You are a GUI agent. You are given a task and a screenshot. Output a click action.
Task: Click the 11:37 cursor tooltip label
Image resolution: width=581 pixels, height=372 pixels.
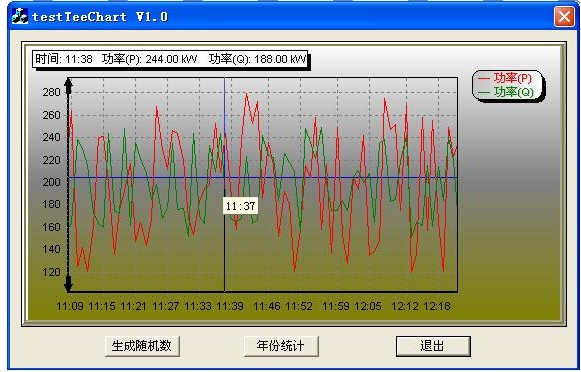[240, 206]
